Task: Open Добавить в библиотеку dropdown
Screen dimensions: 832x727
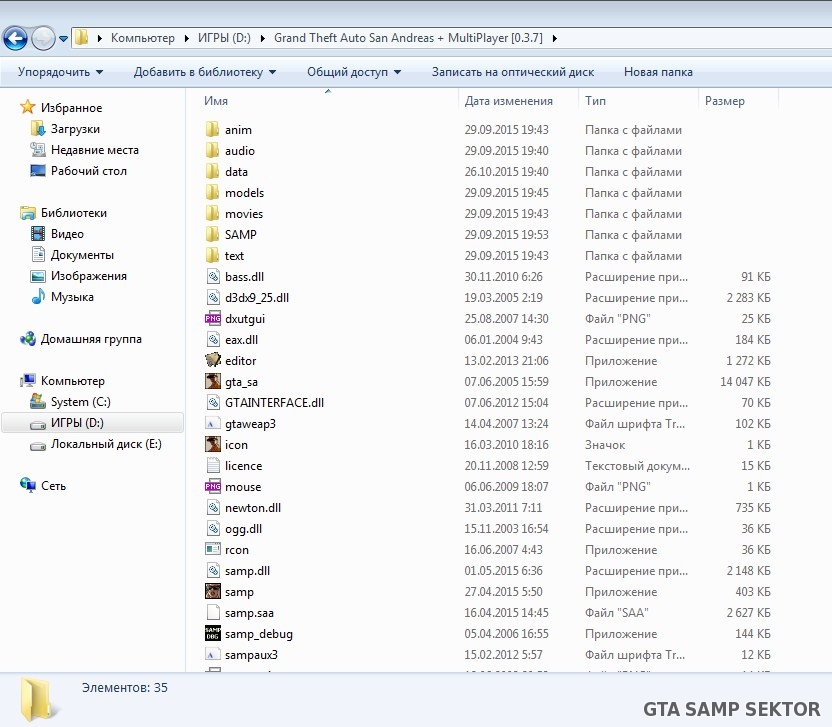Action: (205, 72)
